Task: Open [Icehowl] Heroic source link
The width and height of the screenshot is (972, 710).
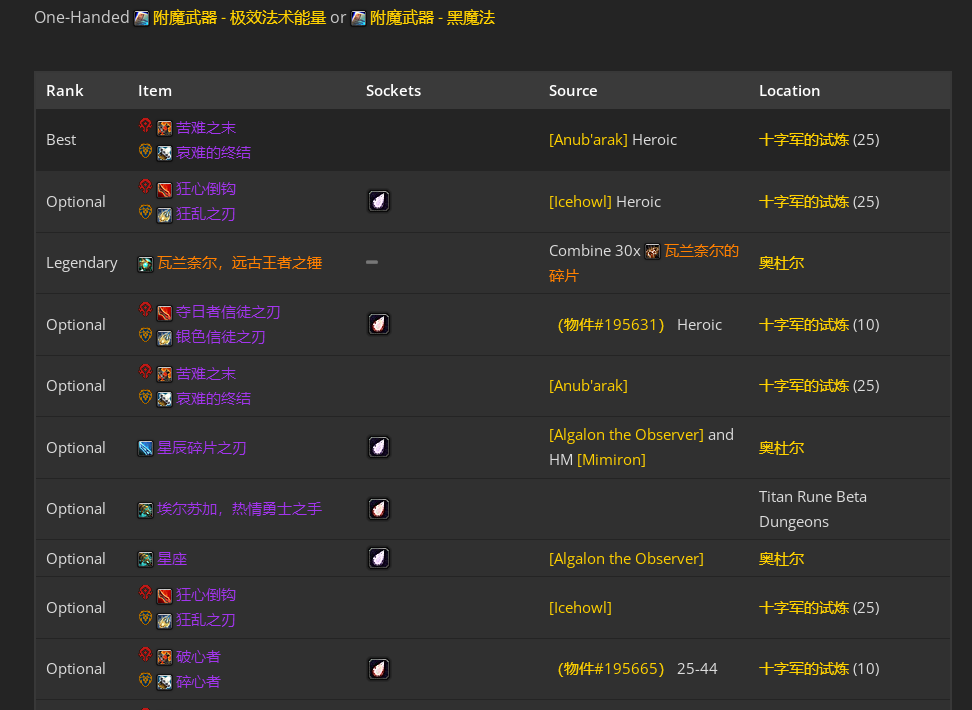Action: pyautogui.click(x=580, y=202)
